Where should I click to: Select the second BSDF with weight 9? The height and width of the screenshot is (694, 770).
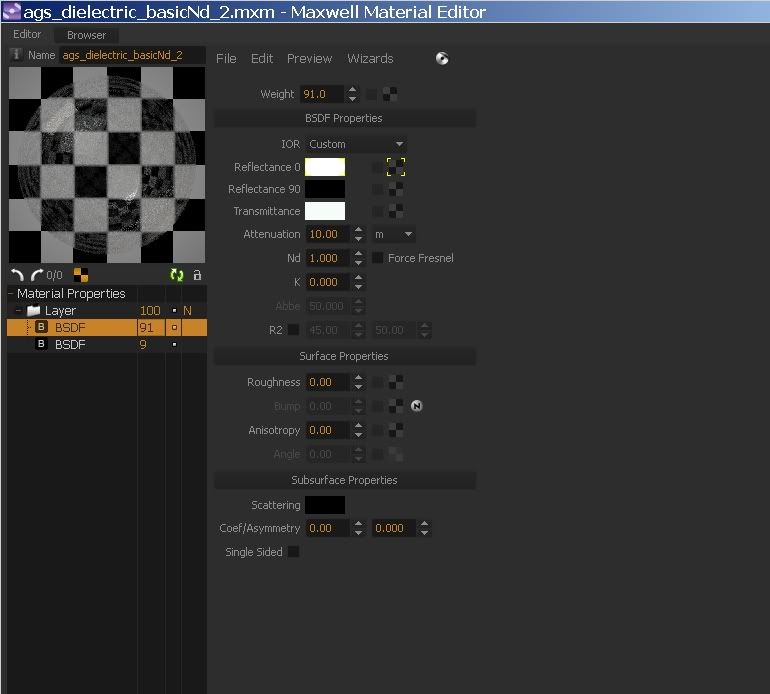tap(70, 344)
